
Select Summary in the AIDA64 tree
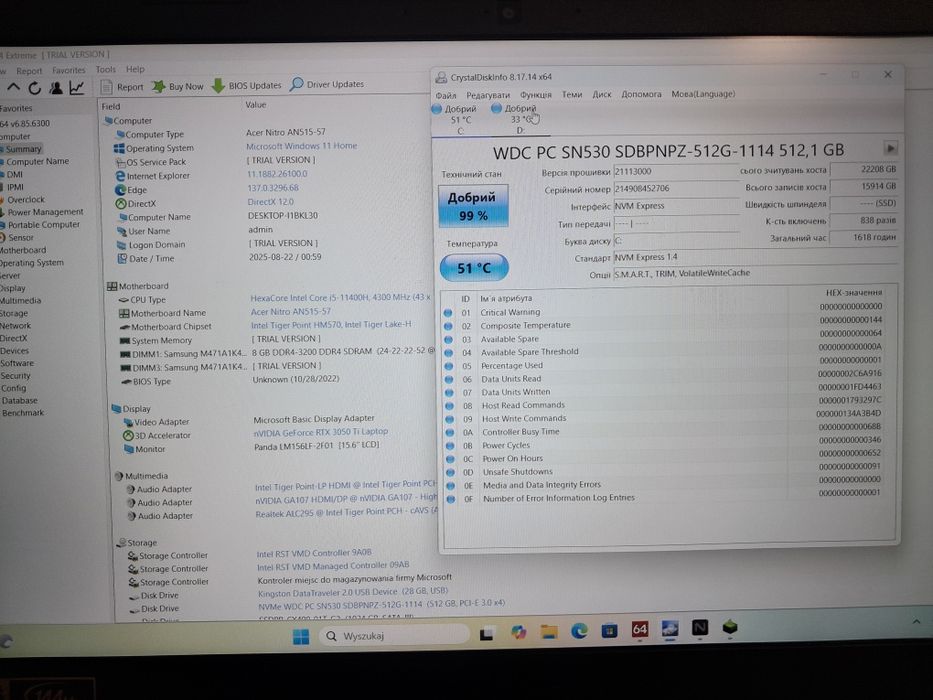tap(23, 149)
